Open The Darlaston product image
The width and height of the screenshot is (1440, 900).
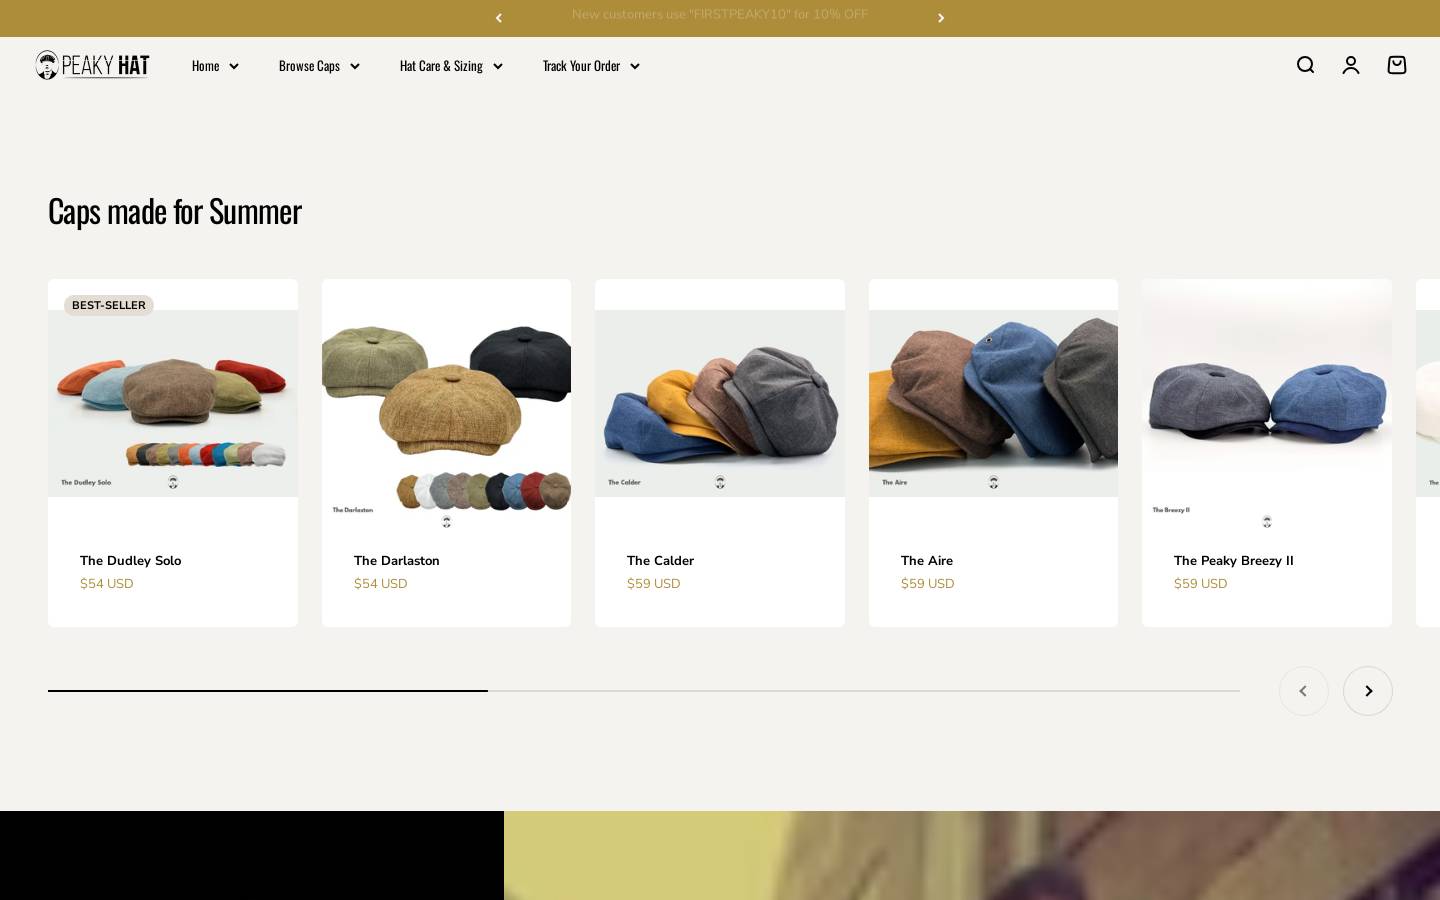click(446, 404)
